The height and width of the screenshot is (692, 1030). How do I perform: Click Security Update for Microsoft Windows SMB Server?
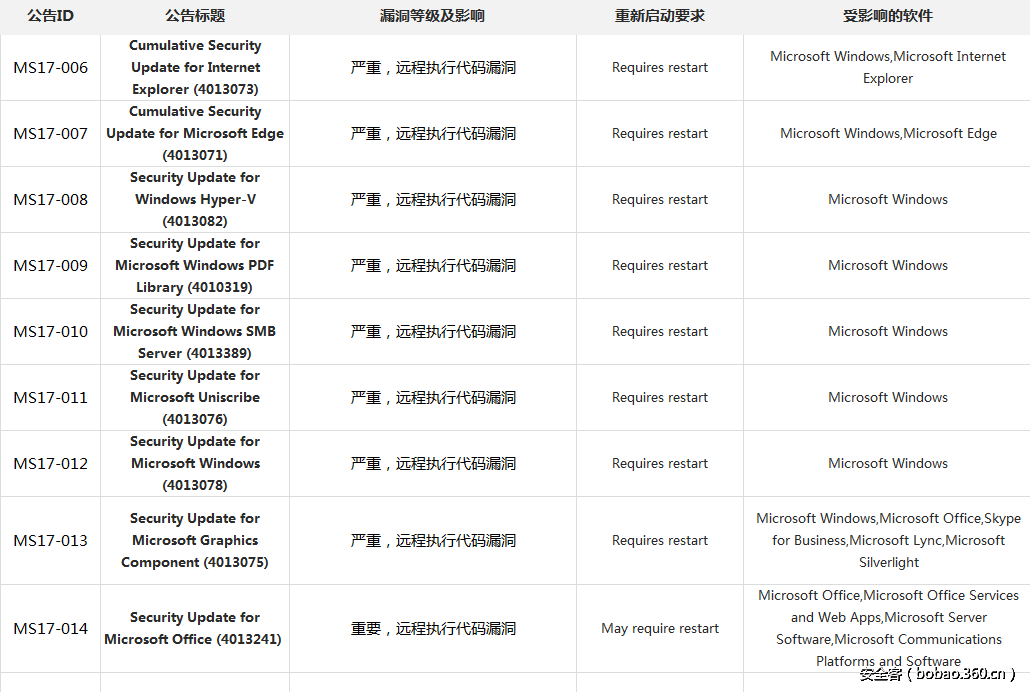tap(195, 331)
